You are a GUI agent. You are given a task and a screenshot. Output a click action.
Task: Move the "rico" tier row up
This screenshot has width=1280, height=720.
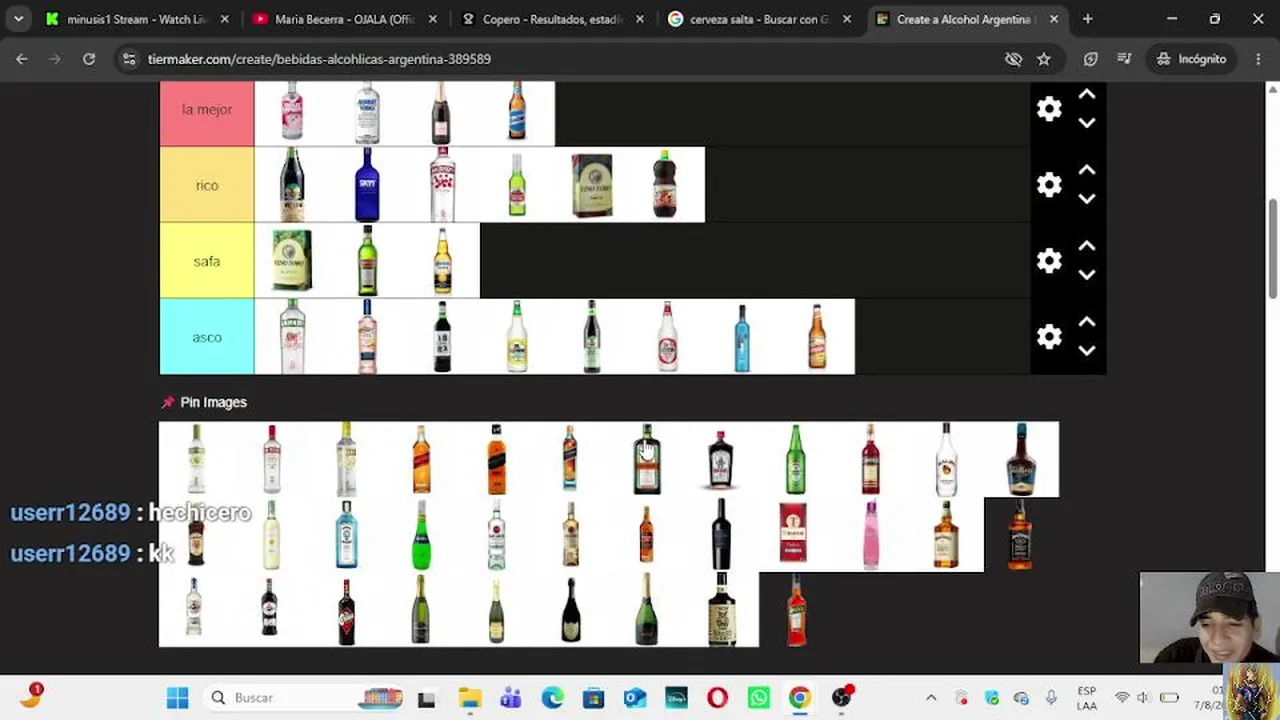point(1087,171)
